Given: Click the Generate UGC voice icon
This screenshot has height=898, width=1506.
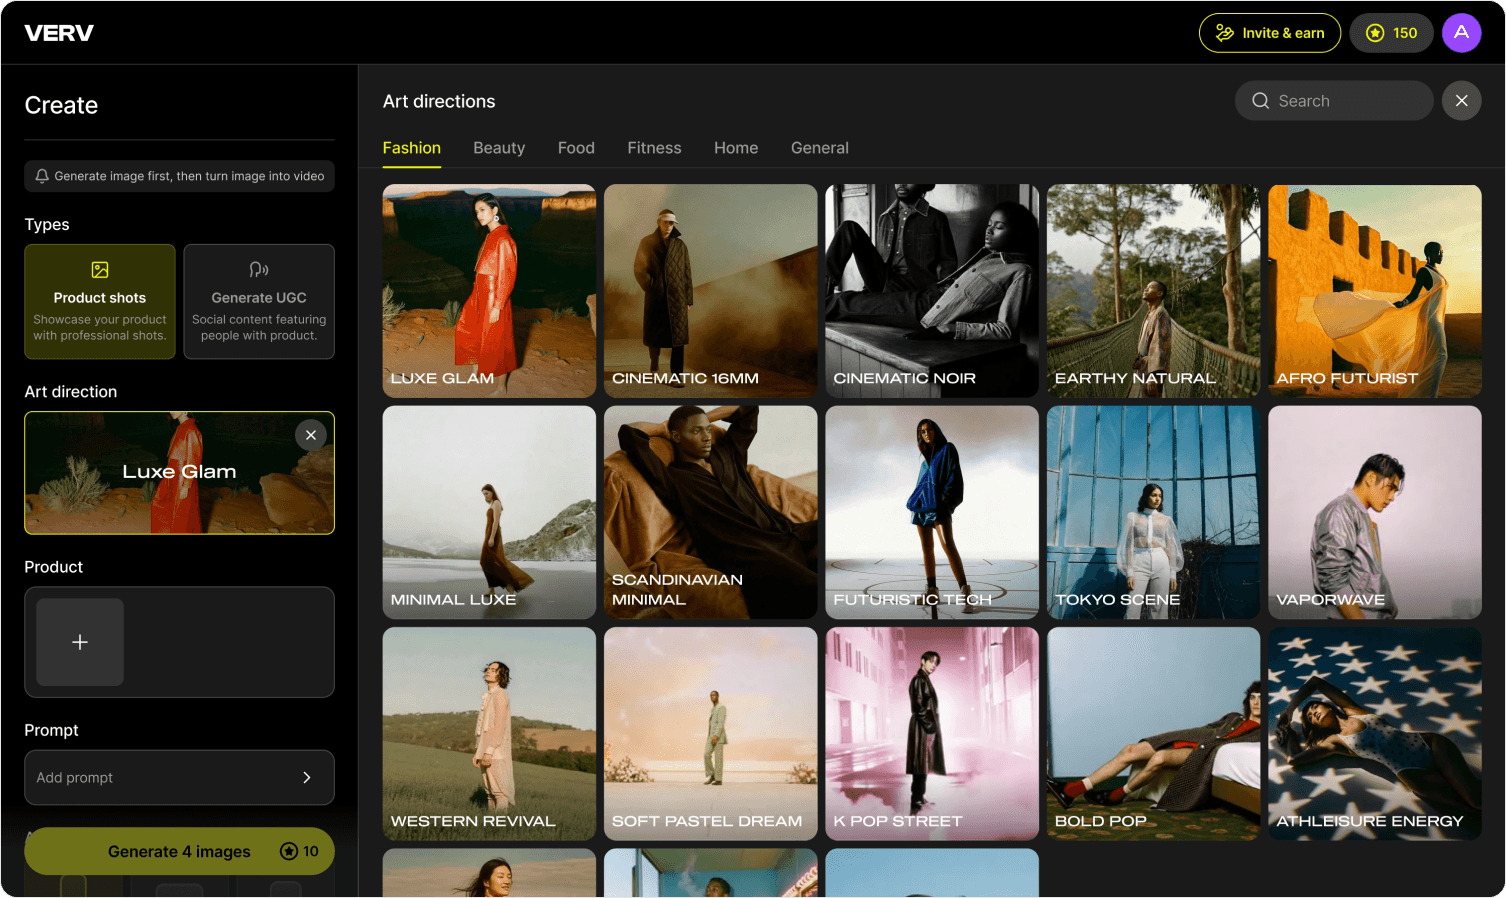Looking at the screenshot, I should (x=259, y=270).
